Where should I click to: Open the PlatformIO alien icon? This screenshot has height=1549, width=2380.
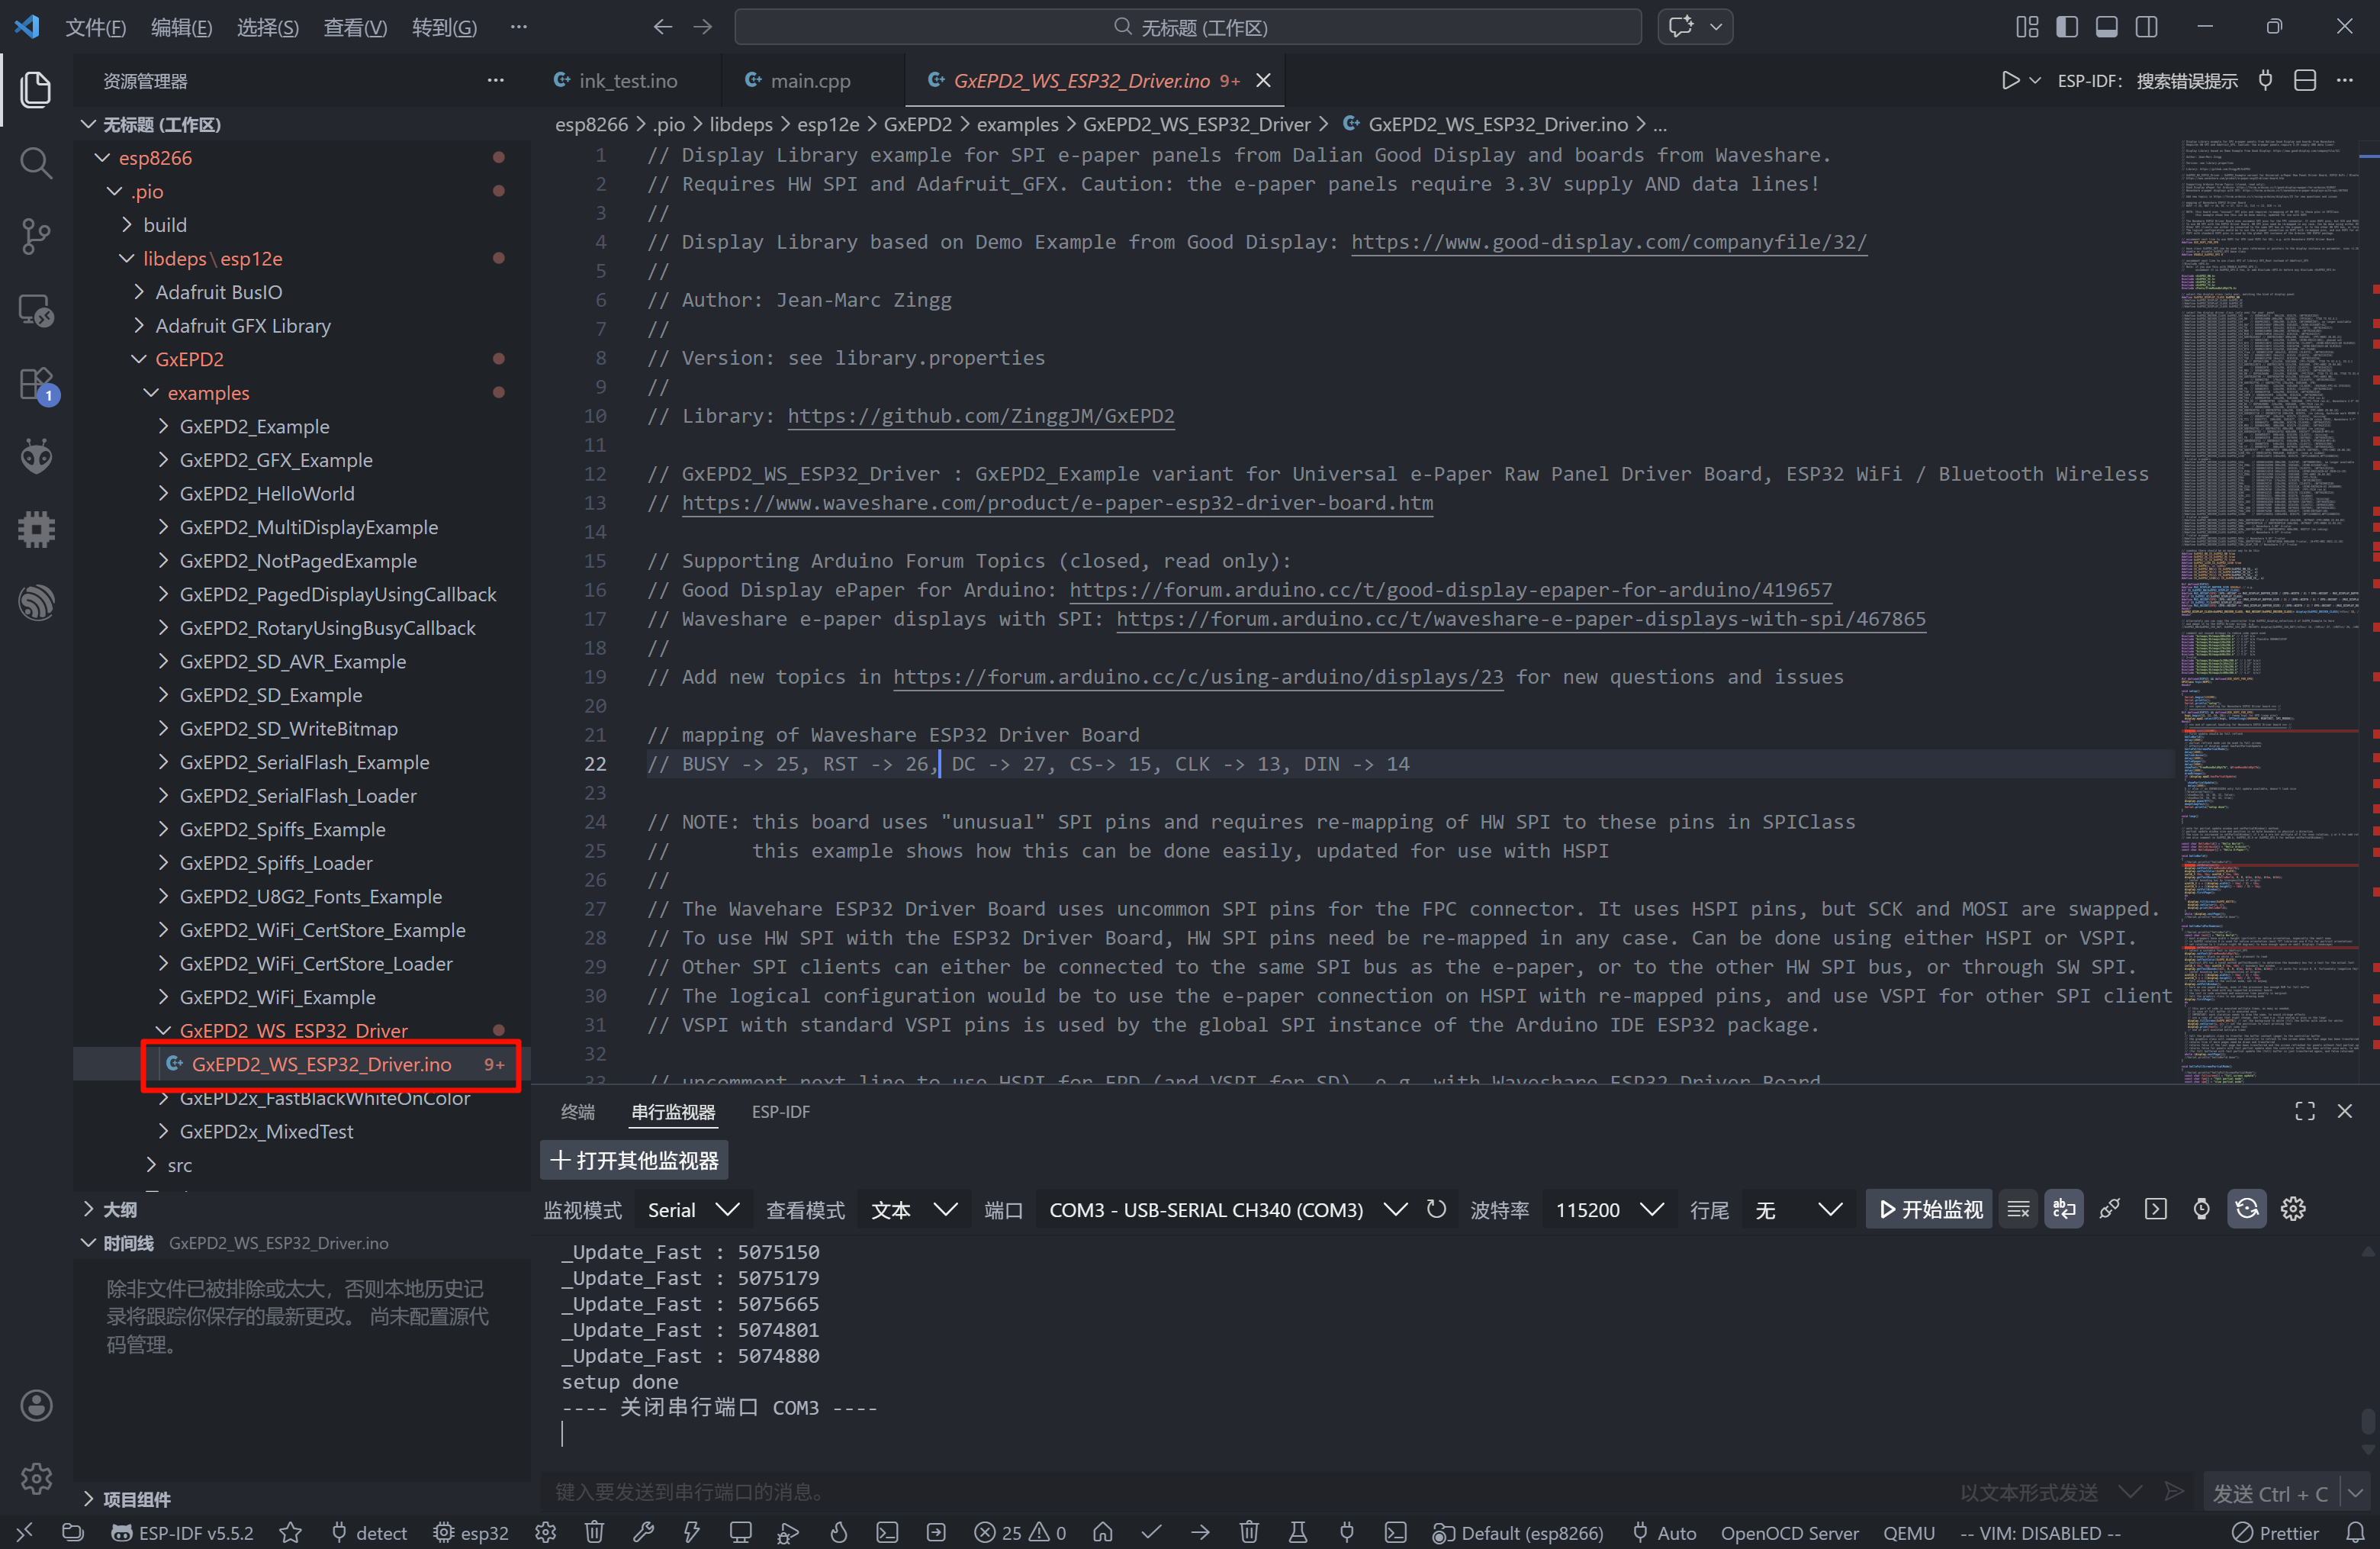point(36,457)
